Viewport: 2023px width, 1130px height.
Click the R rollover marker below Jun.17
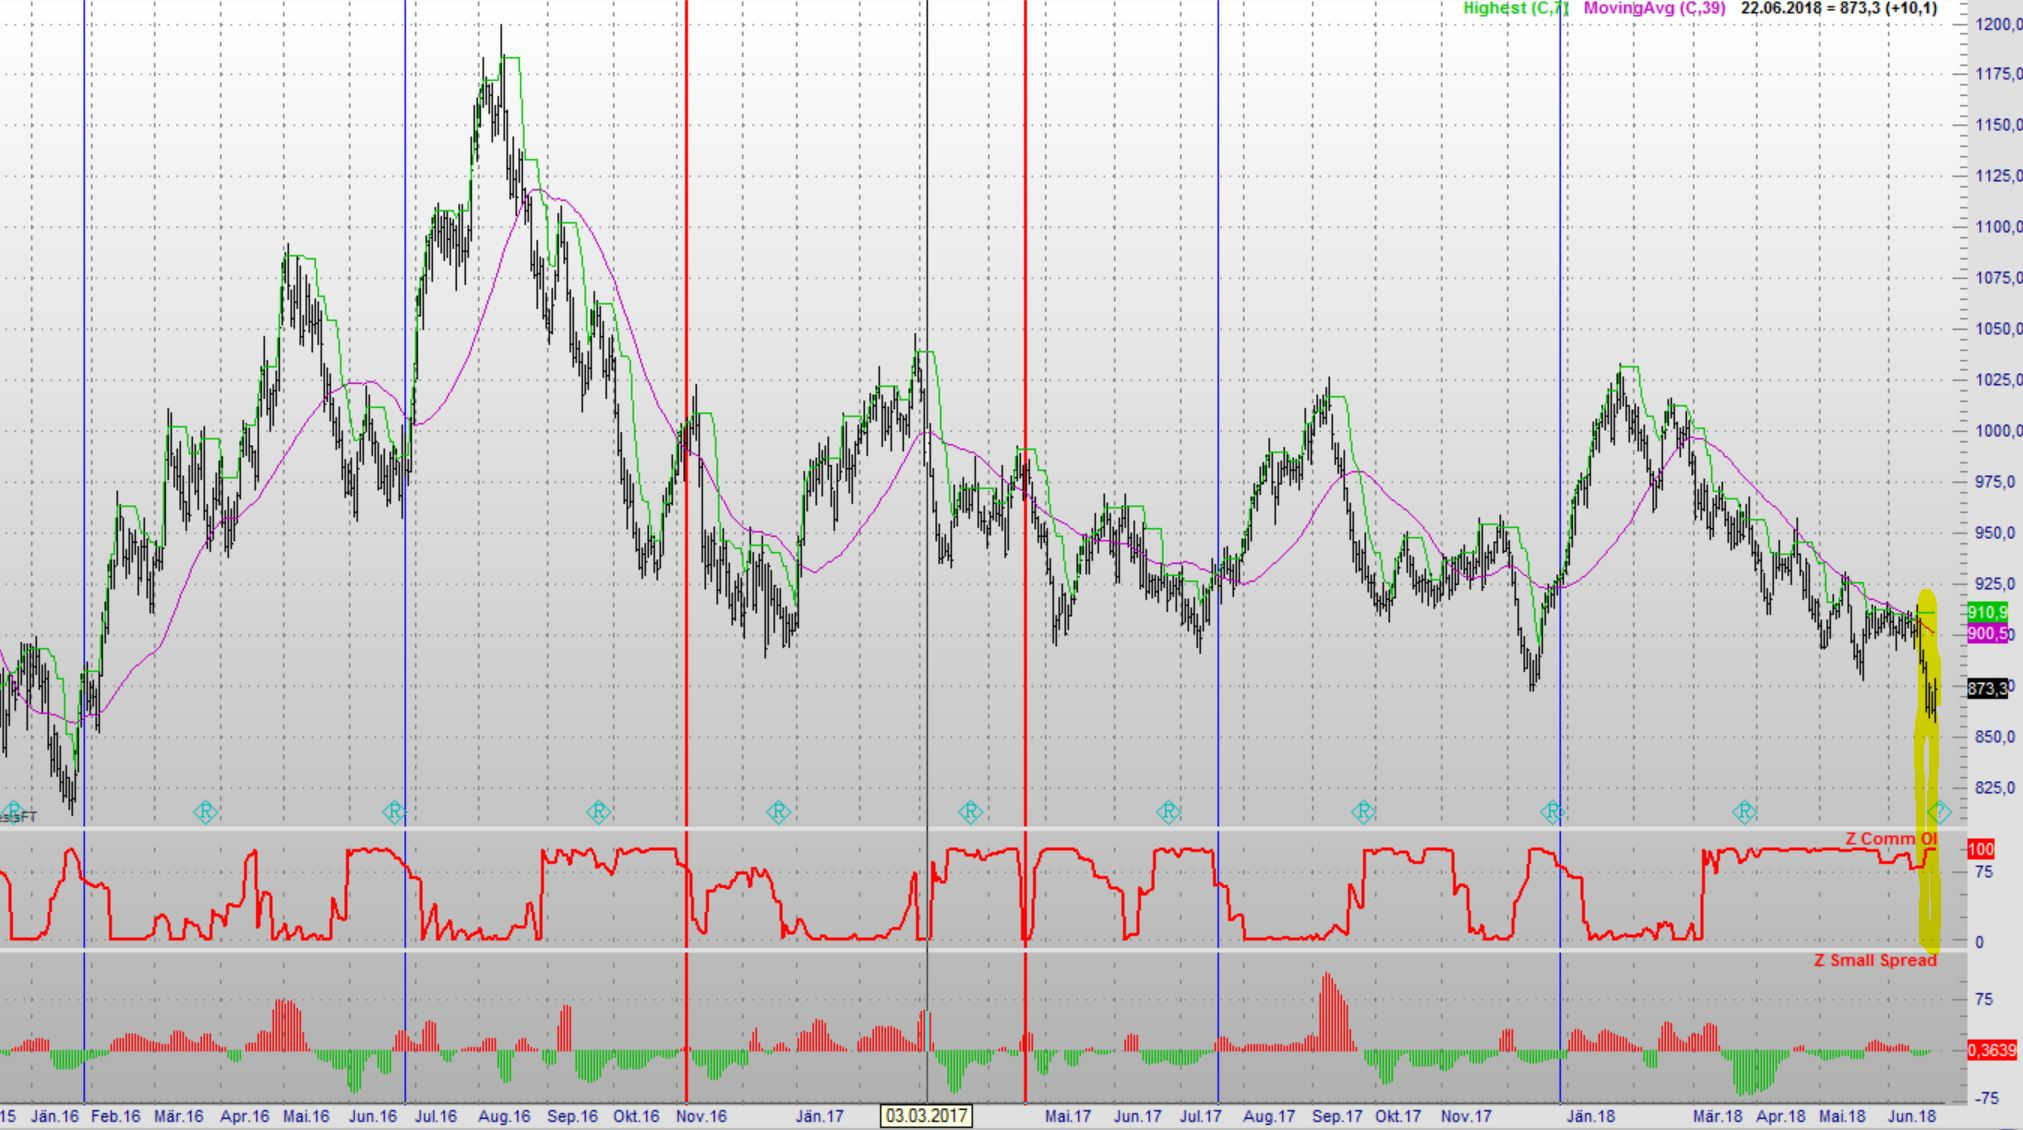coord(1167,813)
